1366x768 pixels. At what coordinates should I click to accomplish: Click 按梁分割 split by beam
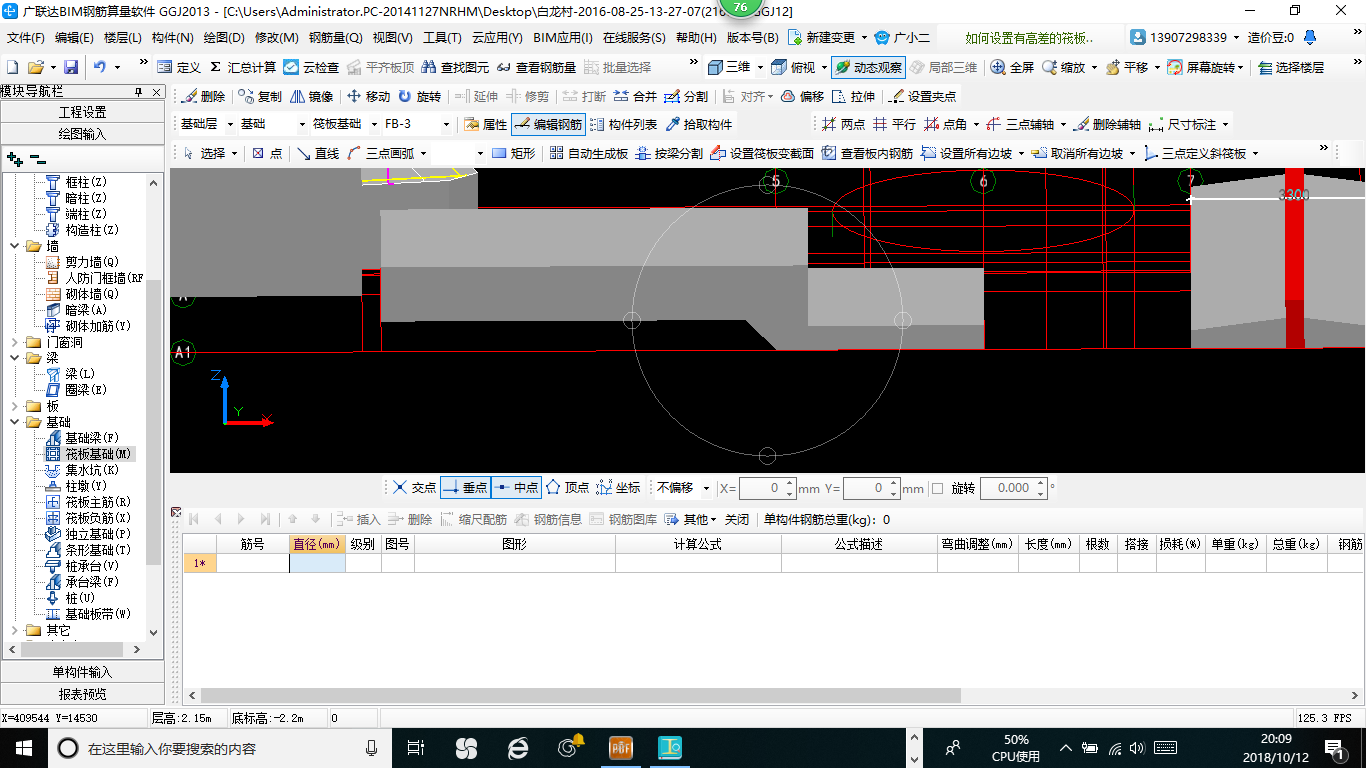[x=669, y=153]
